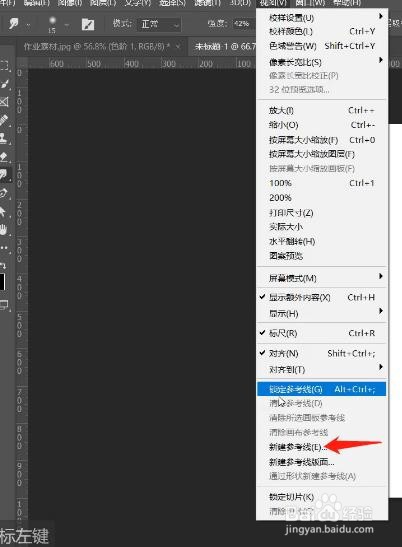
Task: Choose 新建参考线版面... menu item
Action: tap(321, 462)
